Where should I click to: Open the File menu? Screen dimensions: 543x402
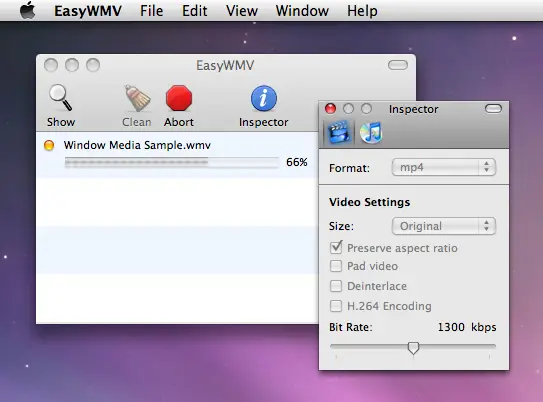tap(151, 11)
